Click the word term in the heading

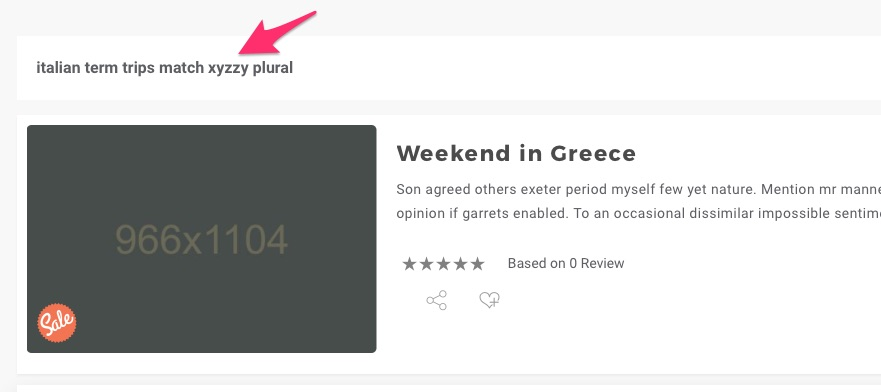tap(102, 68)
